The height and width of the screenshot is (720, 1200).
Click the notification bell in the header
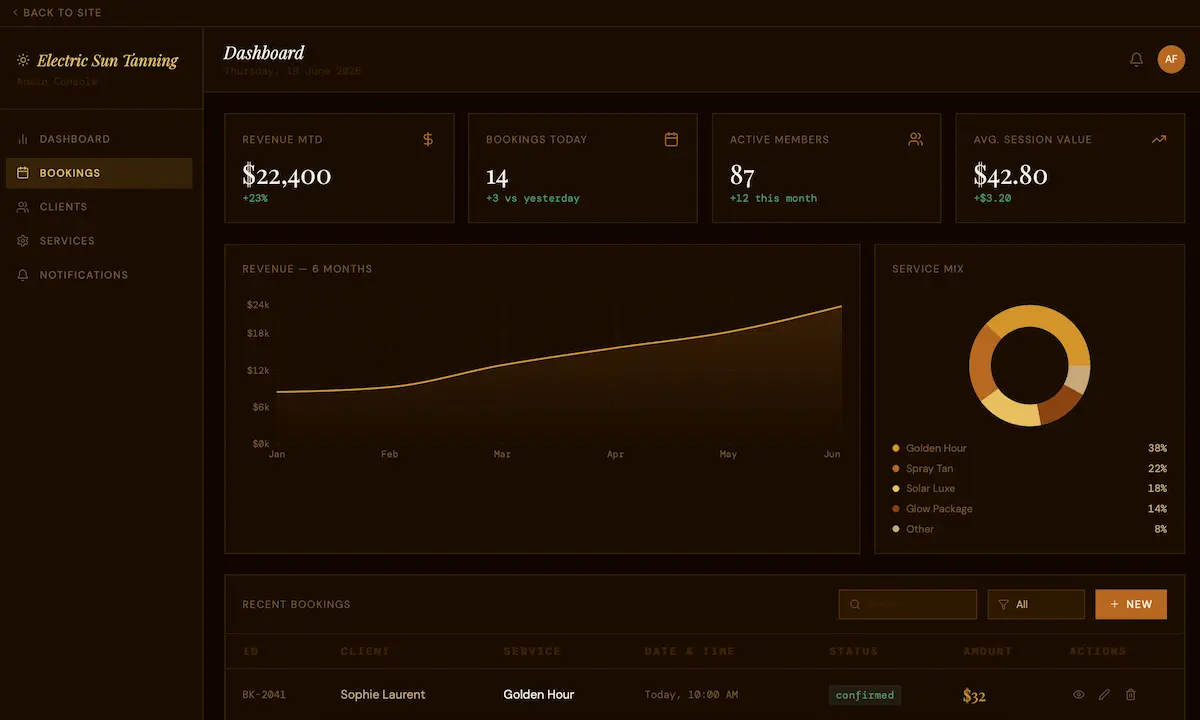[1136, 59]
